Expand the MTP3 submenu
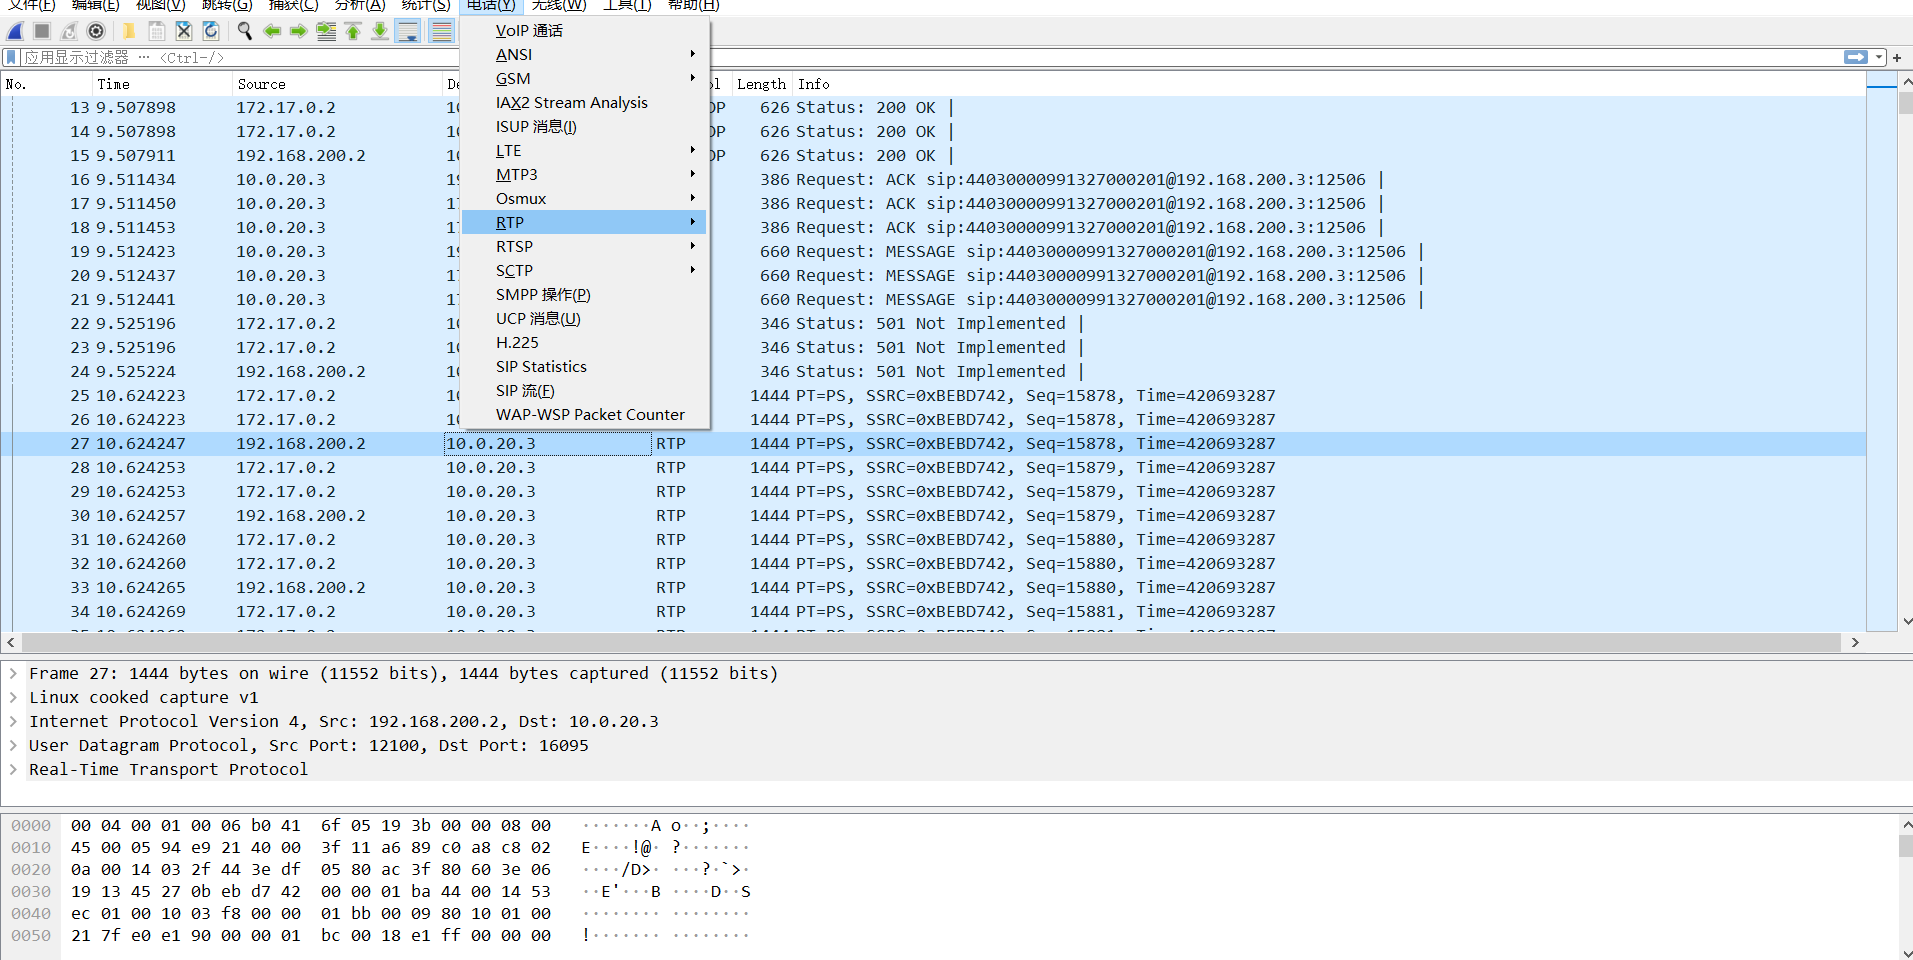 [584, 175]
